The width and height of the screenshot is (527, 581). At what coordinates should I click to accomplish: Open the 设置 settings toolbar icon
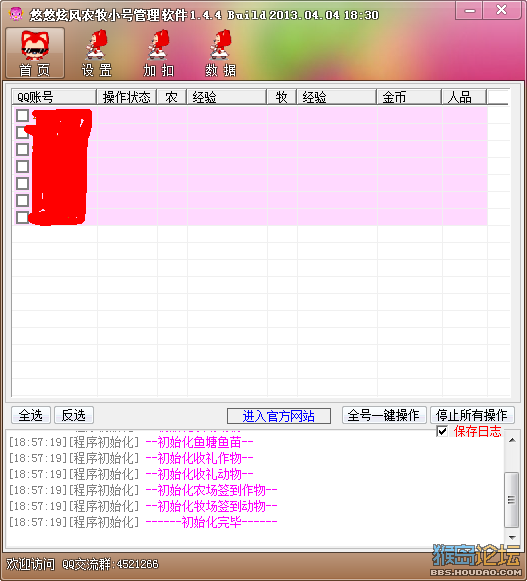97,53
